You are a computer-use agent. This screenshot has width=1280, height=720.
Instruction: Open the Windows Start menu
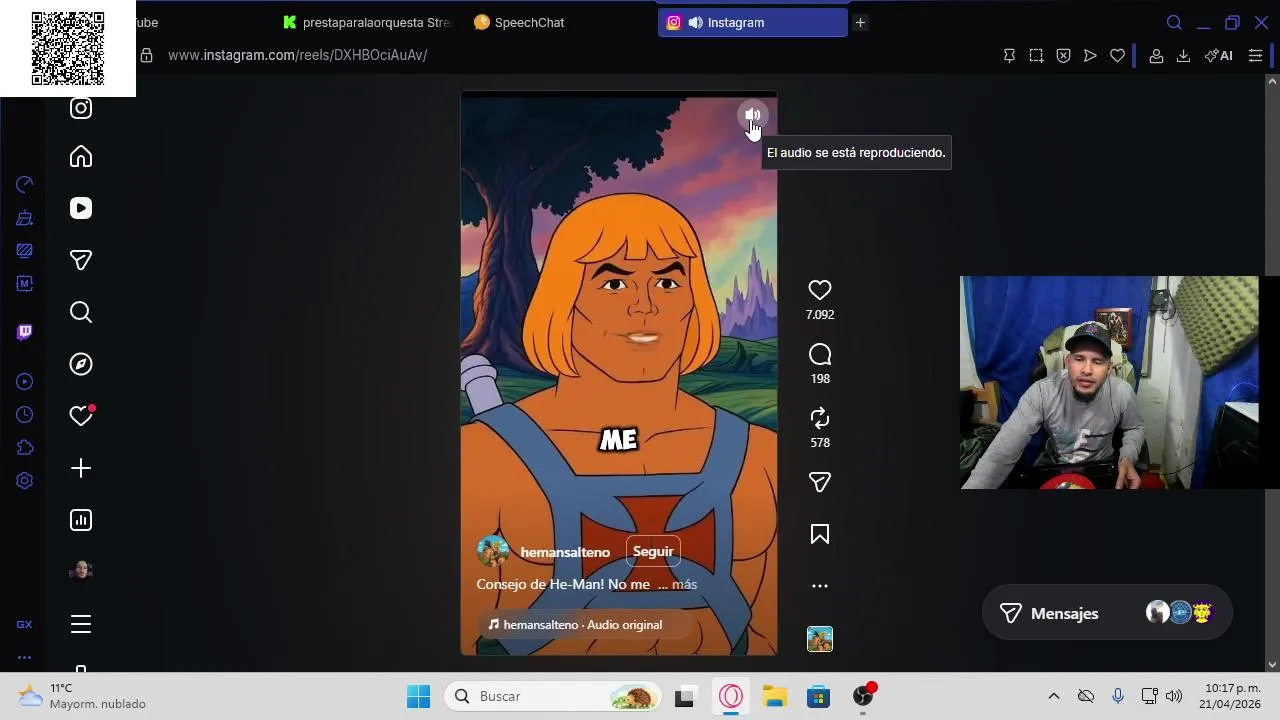(x=418, y=696)
